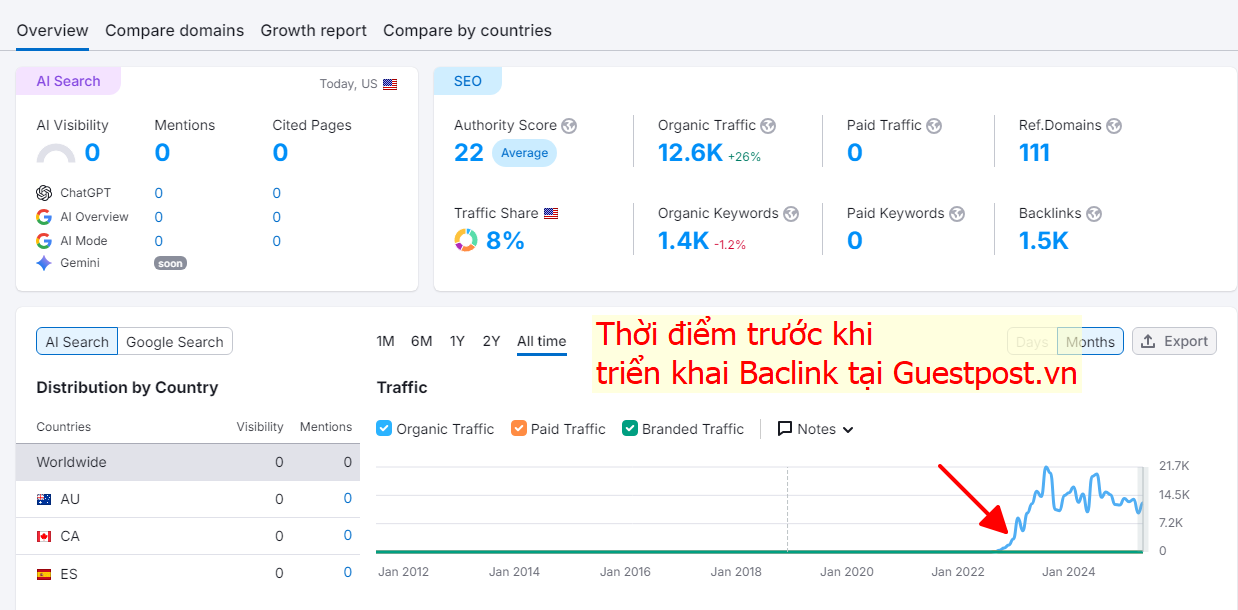Uncheck the Paid Traffic checkbox
The height and width of the screenshot is (610, 1238).
[519, 428]
